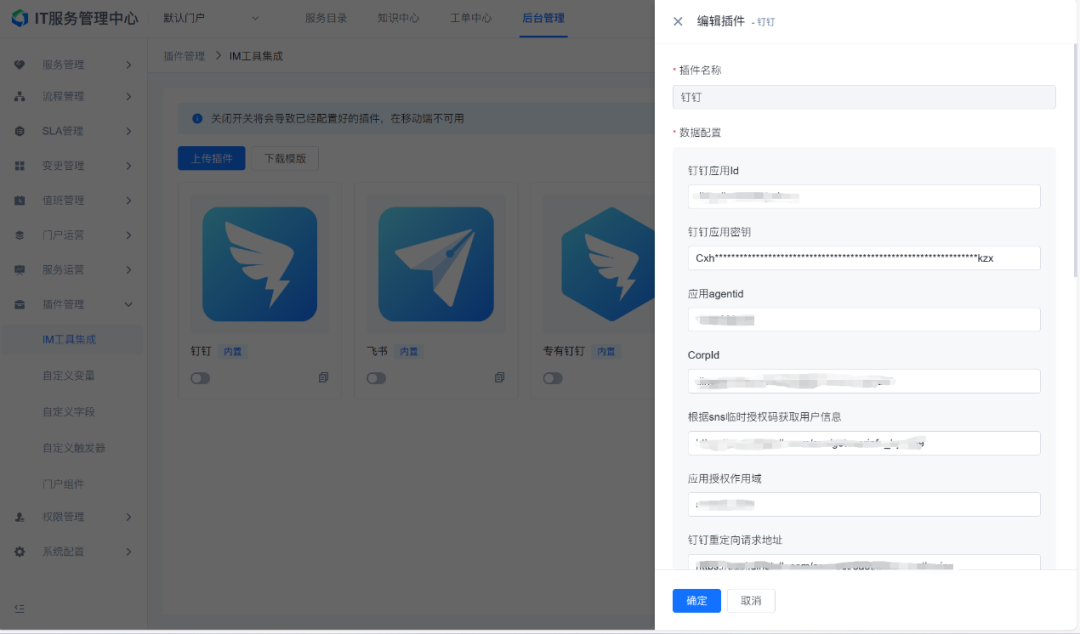The image size is (1080, 634).
Task: Expand the 系统配置 menu chevron
Action: point(129,551)
